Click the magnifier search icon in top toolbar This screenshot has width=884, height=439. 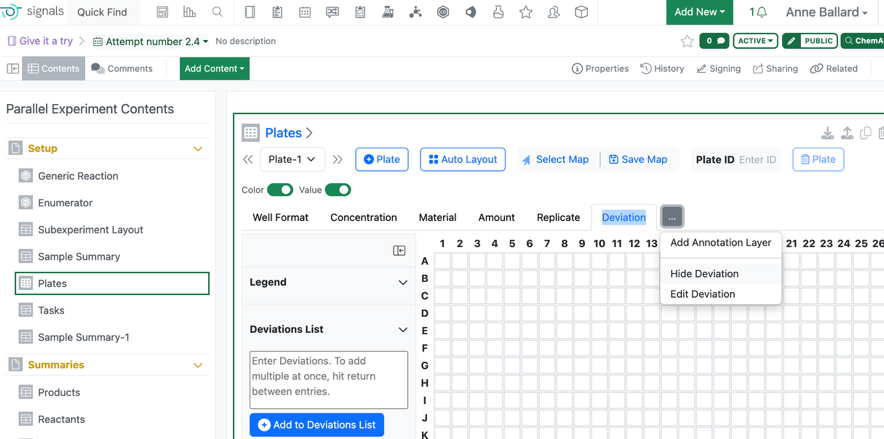click(217, 12)
